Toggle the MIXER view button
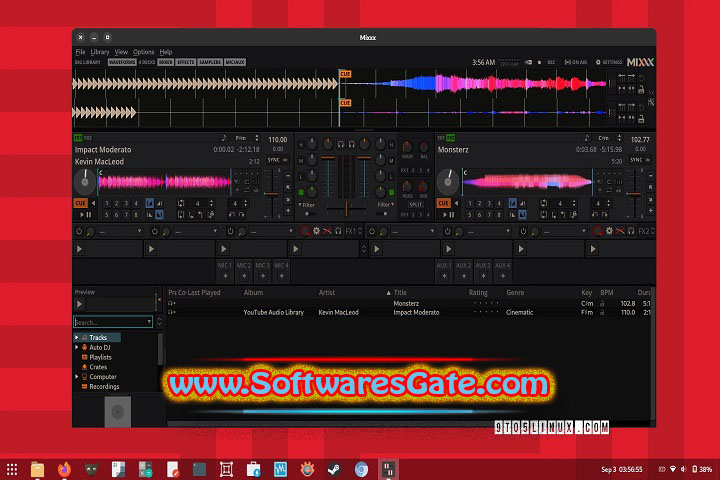The width and height of the screenshot is (720, 480). [165, 62]
